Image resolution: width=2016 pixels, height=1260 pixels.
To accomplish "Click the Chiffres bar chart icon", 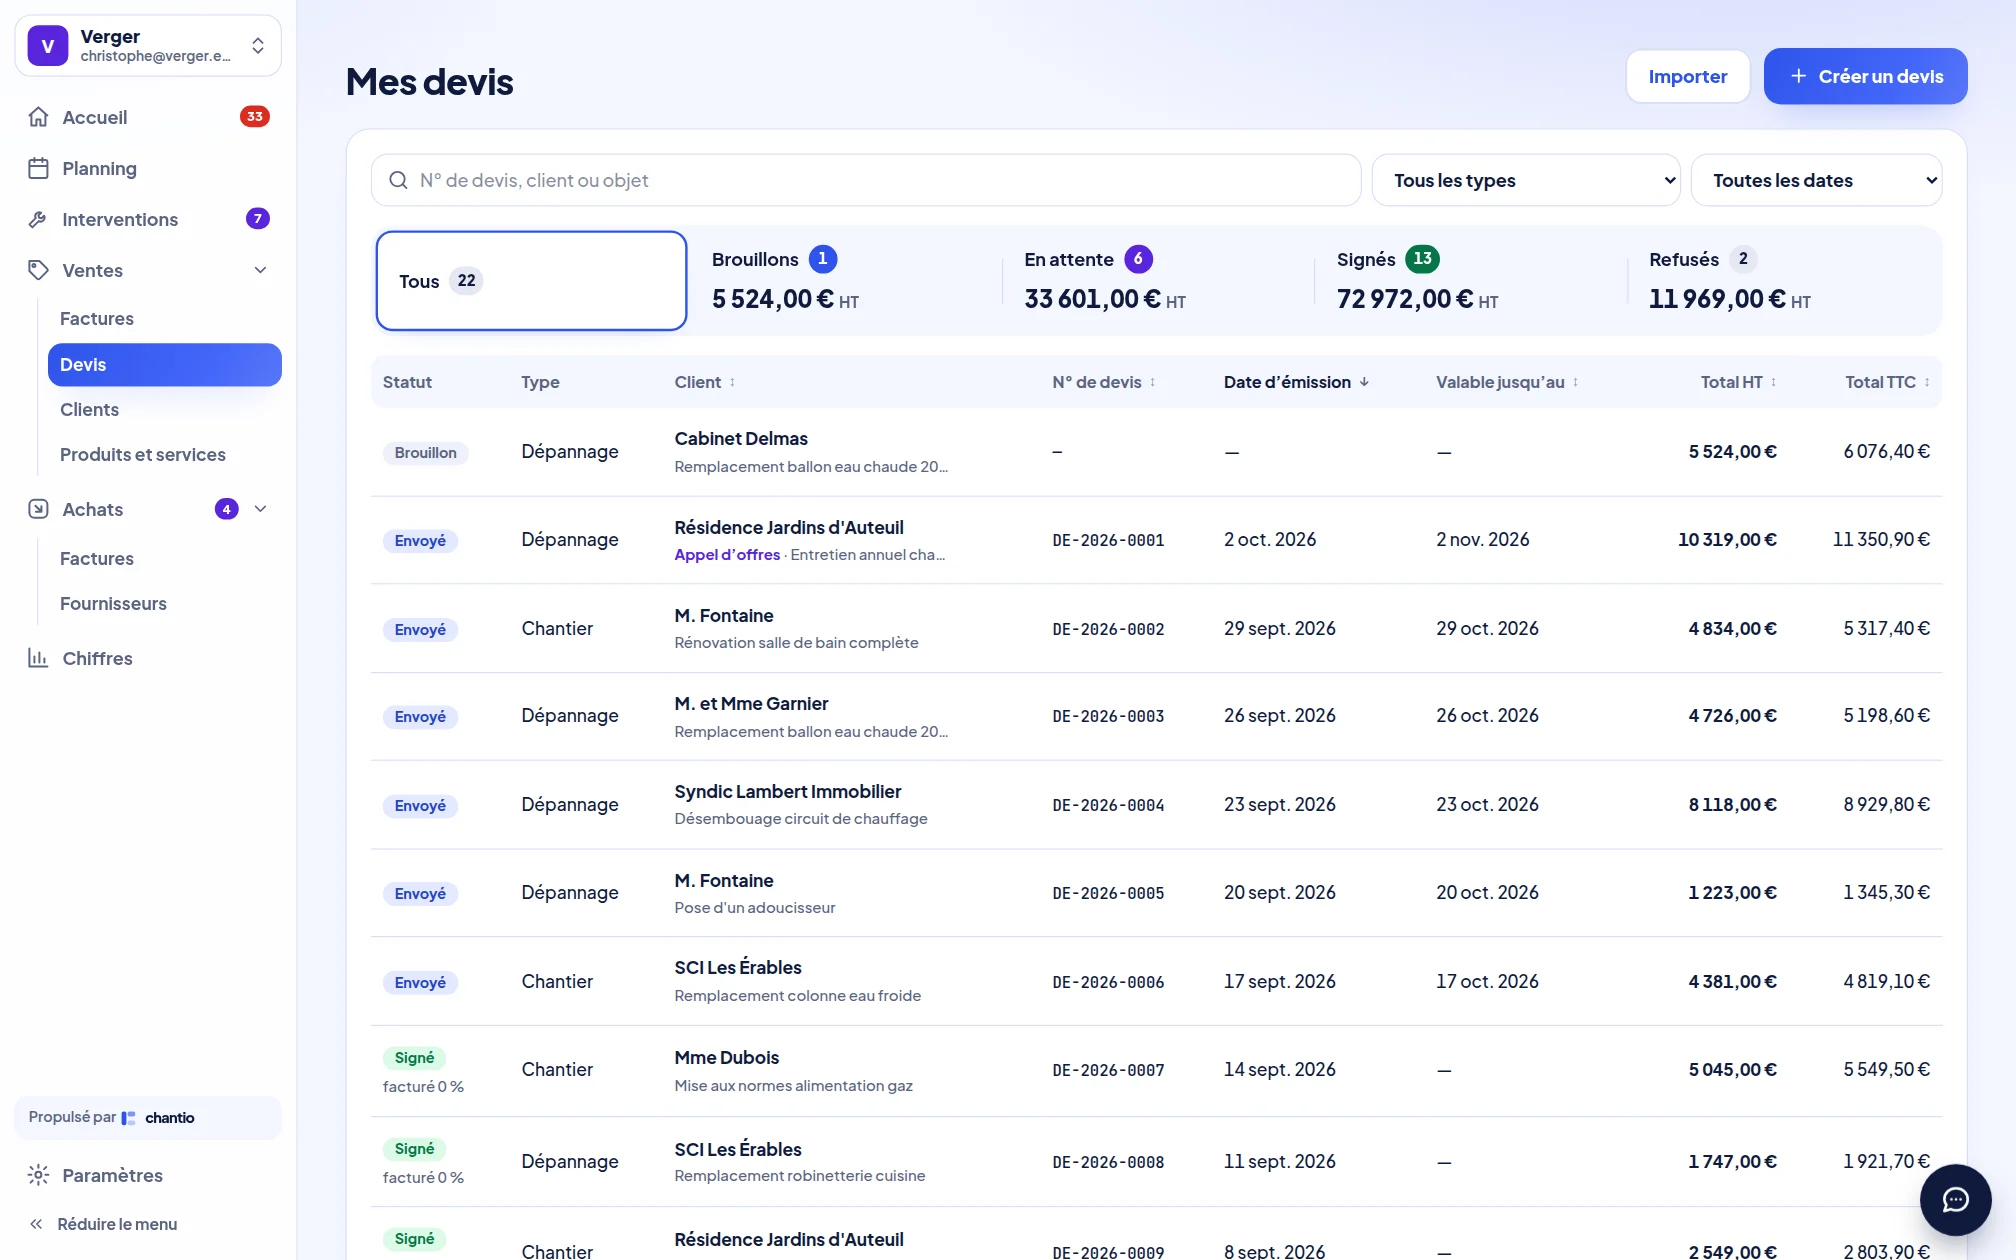I will tap(38, 658).
